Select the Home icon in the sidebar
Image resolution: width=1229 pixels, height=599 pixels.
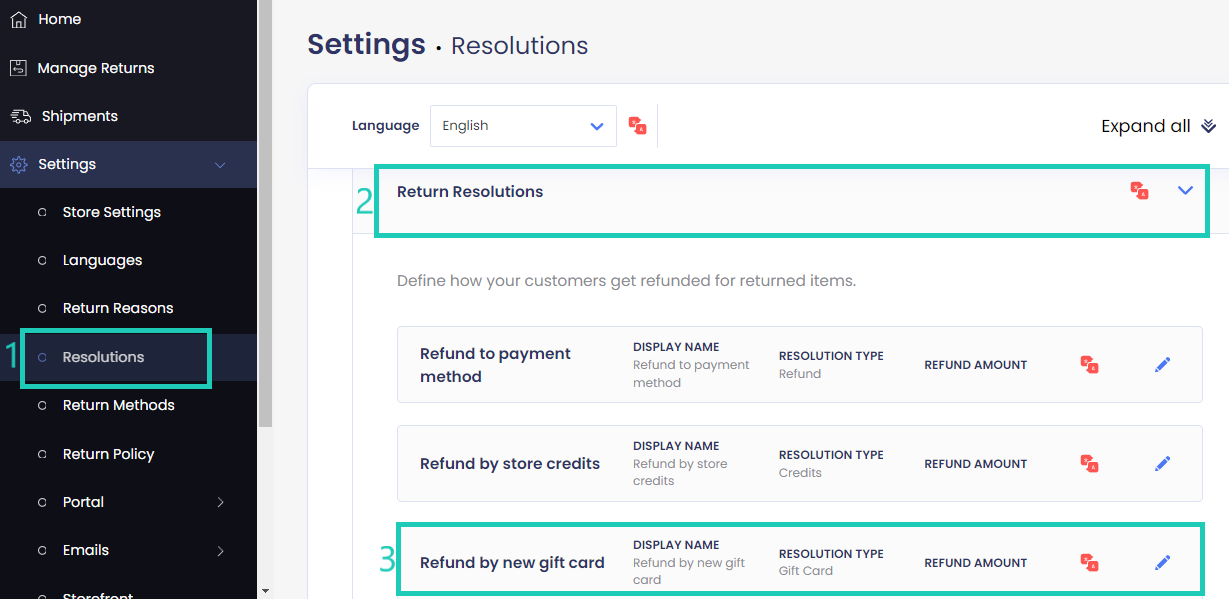pyautogui.click(x=18, y=18)
